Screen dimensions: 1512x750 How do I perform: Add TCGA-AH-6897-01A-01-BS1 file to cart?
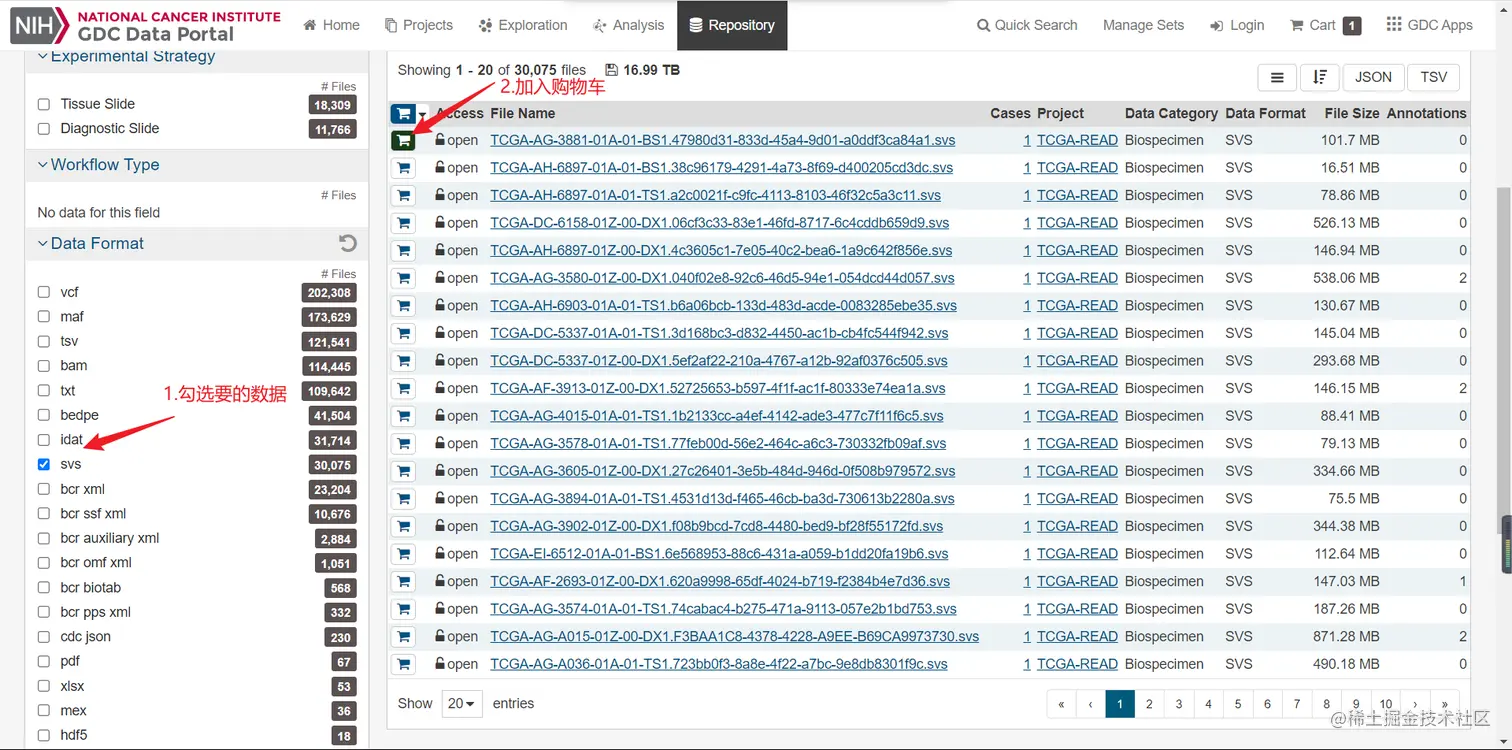[x=403, y=168]
